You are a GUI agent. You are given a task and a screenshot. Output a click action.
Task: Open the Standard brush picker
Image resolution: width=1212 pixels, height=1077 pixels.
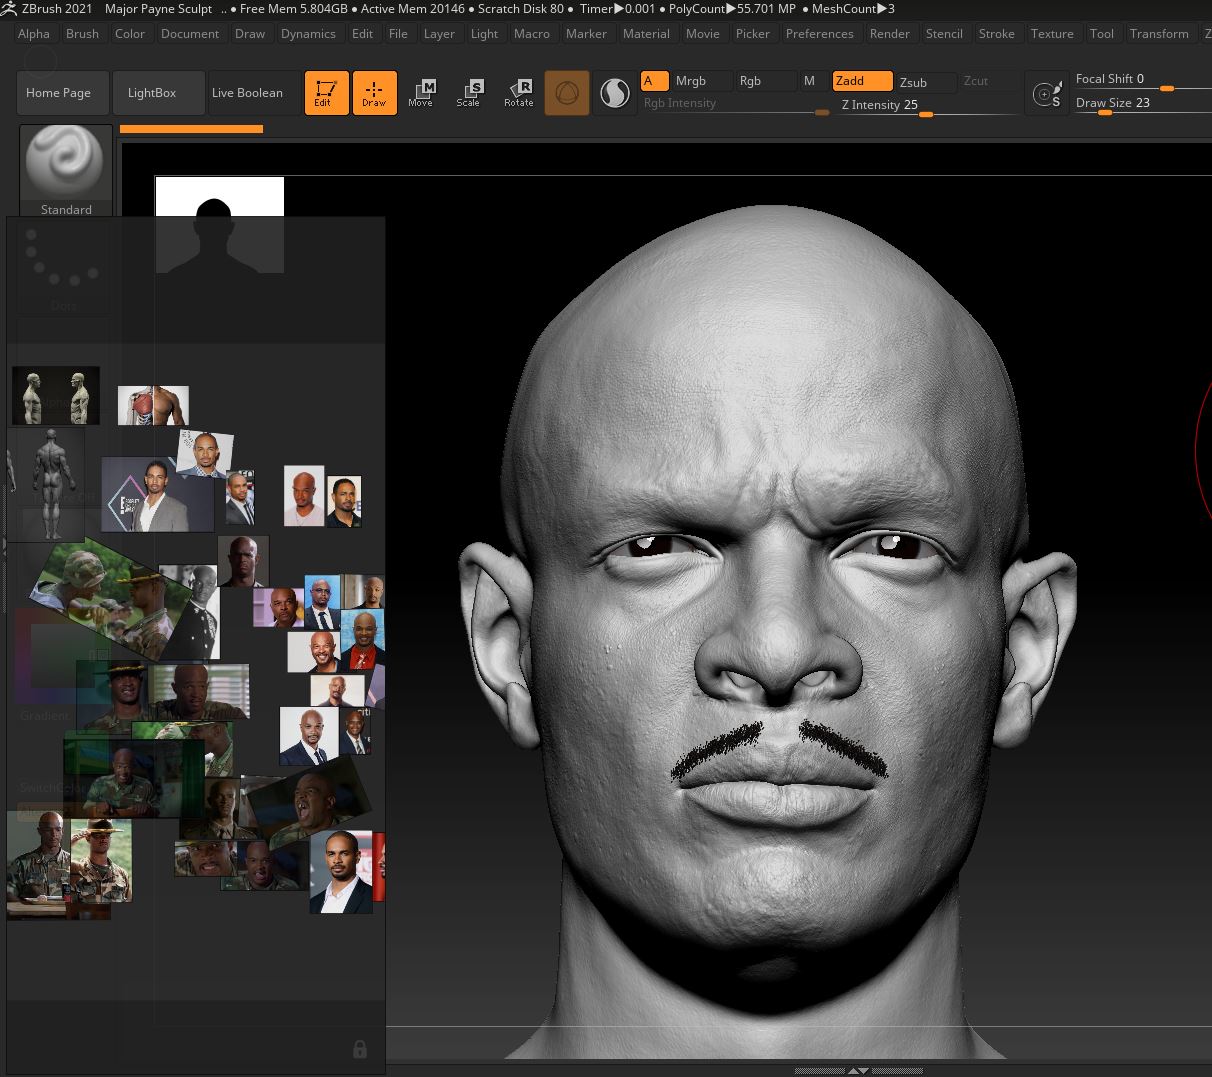point(66,168)
